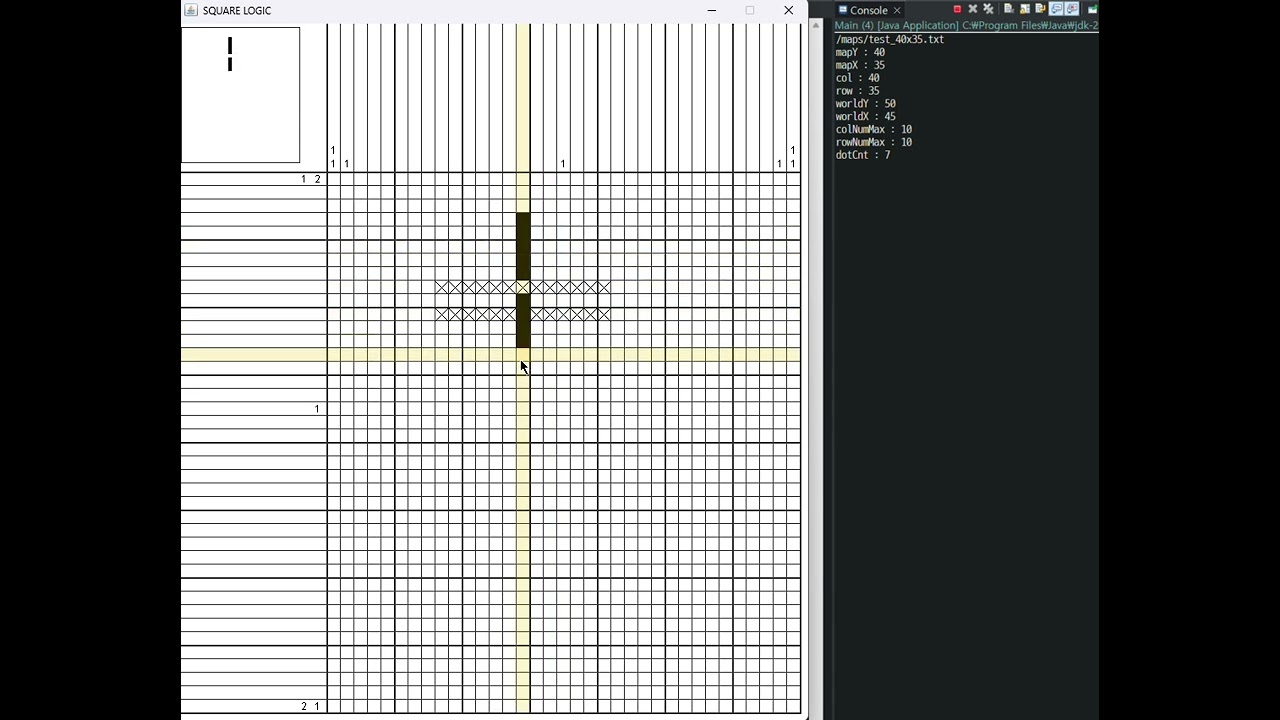Select the Console tab
The height and width of the screenshot is (720, 1280).
coord(869,10)
